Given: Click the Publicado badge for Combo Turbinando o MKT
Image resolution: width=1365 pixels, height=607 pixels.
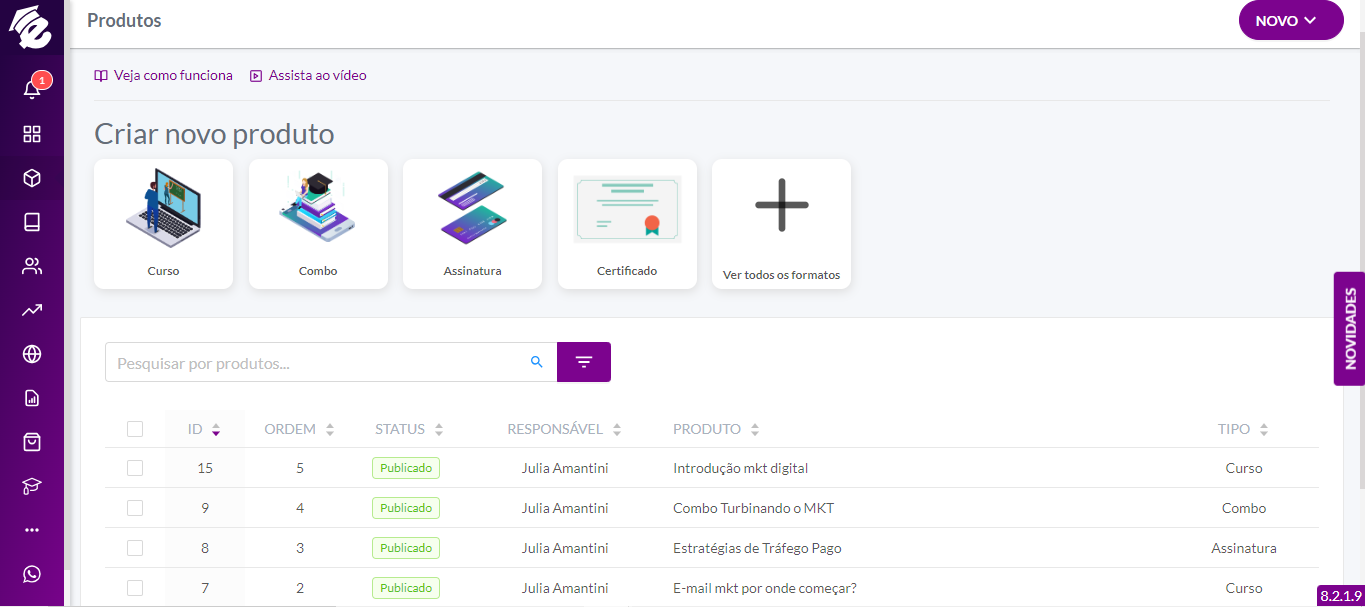Looking at the screenshot, I should 406,508.
